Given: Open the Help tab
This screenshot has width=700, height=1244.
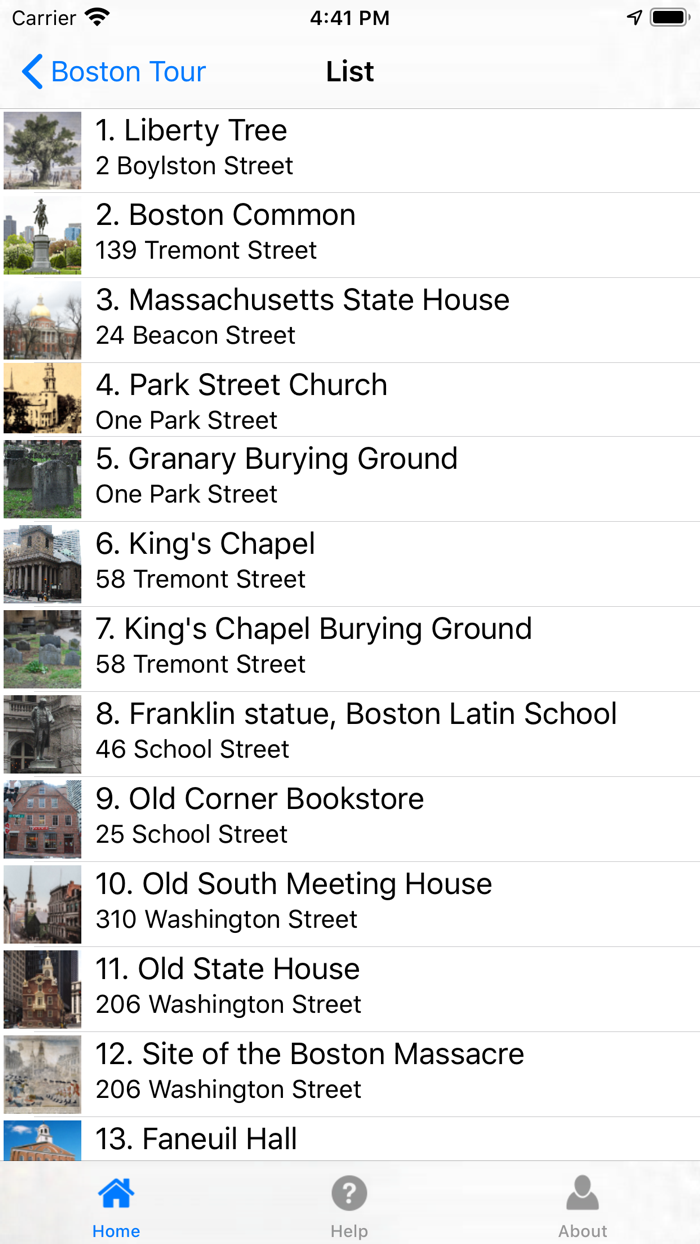Looking at the screenshot, I should 349,1203.
